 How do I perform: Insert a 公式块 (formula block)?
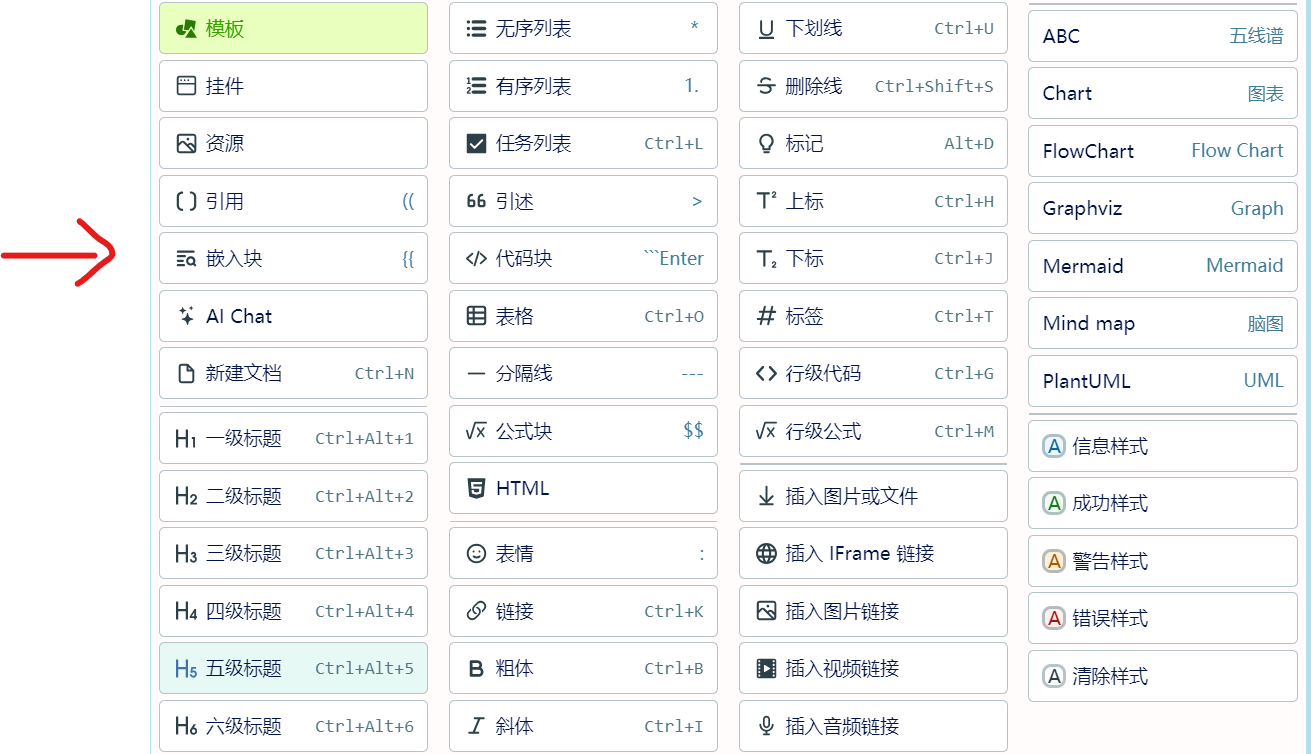click(583, 431)
